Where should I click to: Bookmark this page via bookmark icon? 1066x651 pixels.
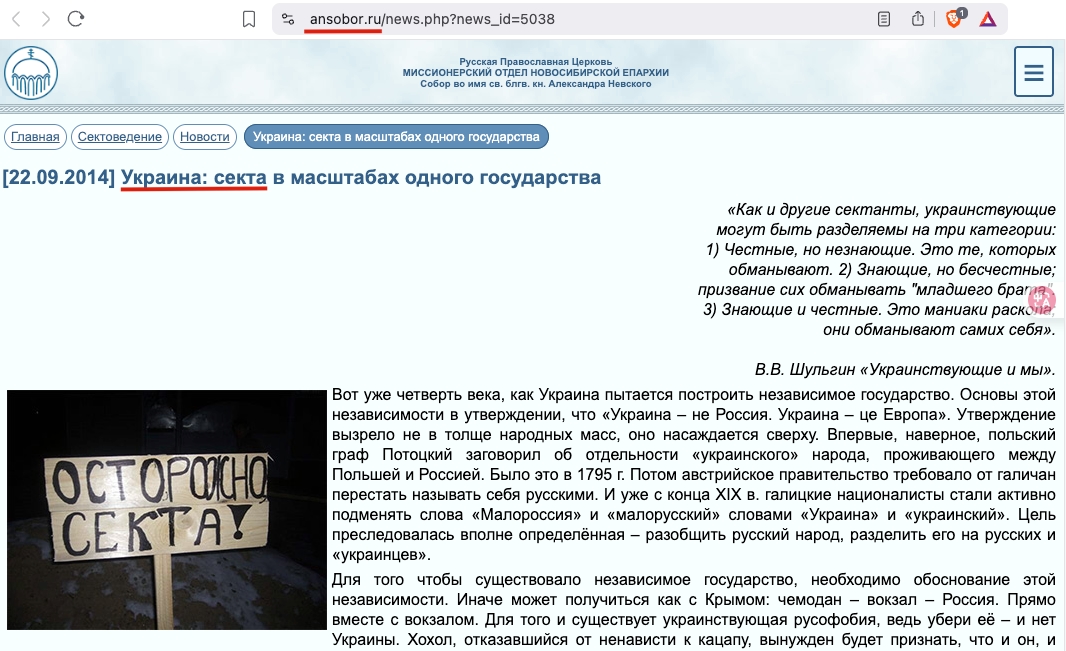click(x=249, y=19)
